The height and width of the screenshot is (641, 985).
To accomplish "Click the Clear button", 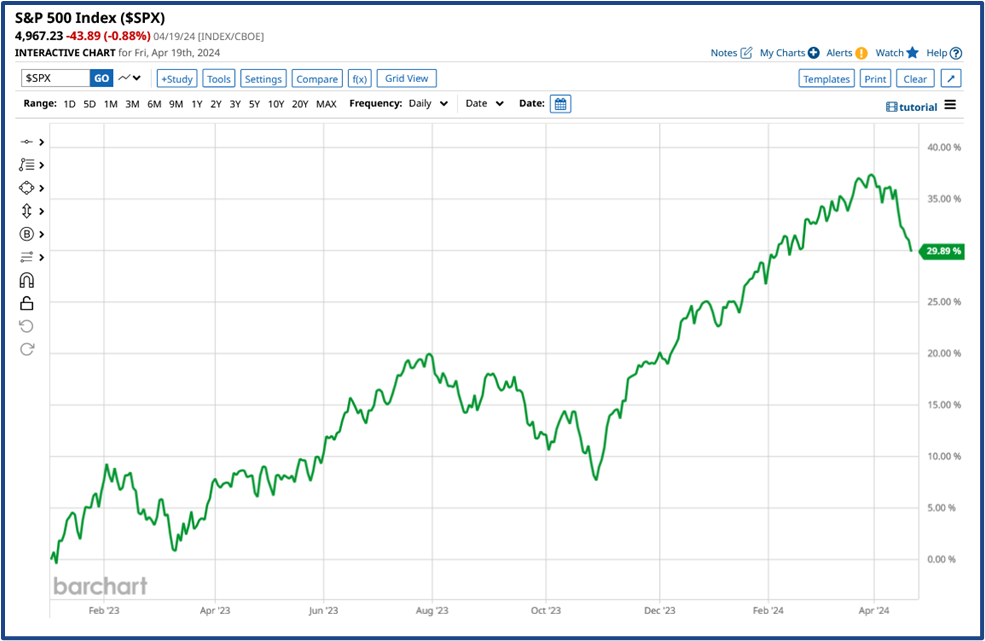I will point(915,77).
